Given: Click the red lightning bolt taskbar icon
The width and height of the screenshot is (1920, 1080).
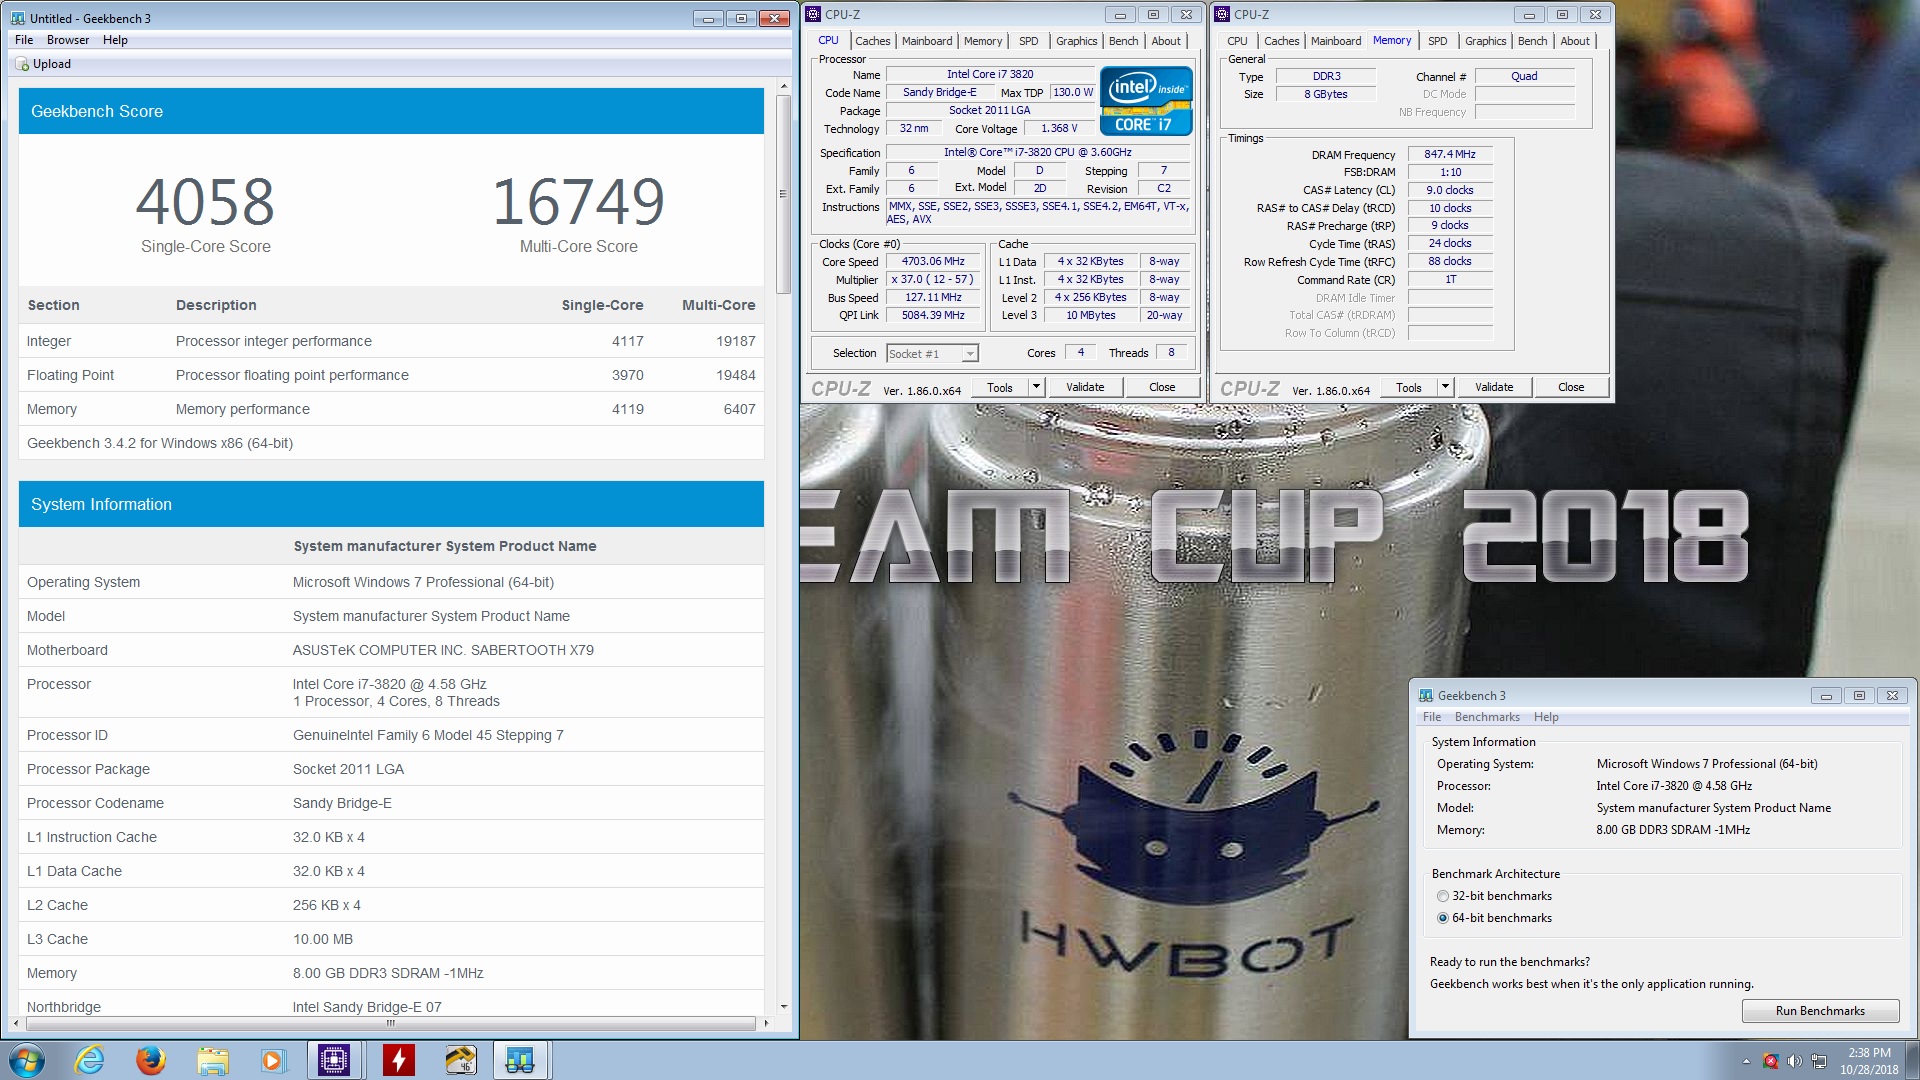Looking at the screenshot, I should 398,1060.
